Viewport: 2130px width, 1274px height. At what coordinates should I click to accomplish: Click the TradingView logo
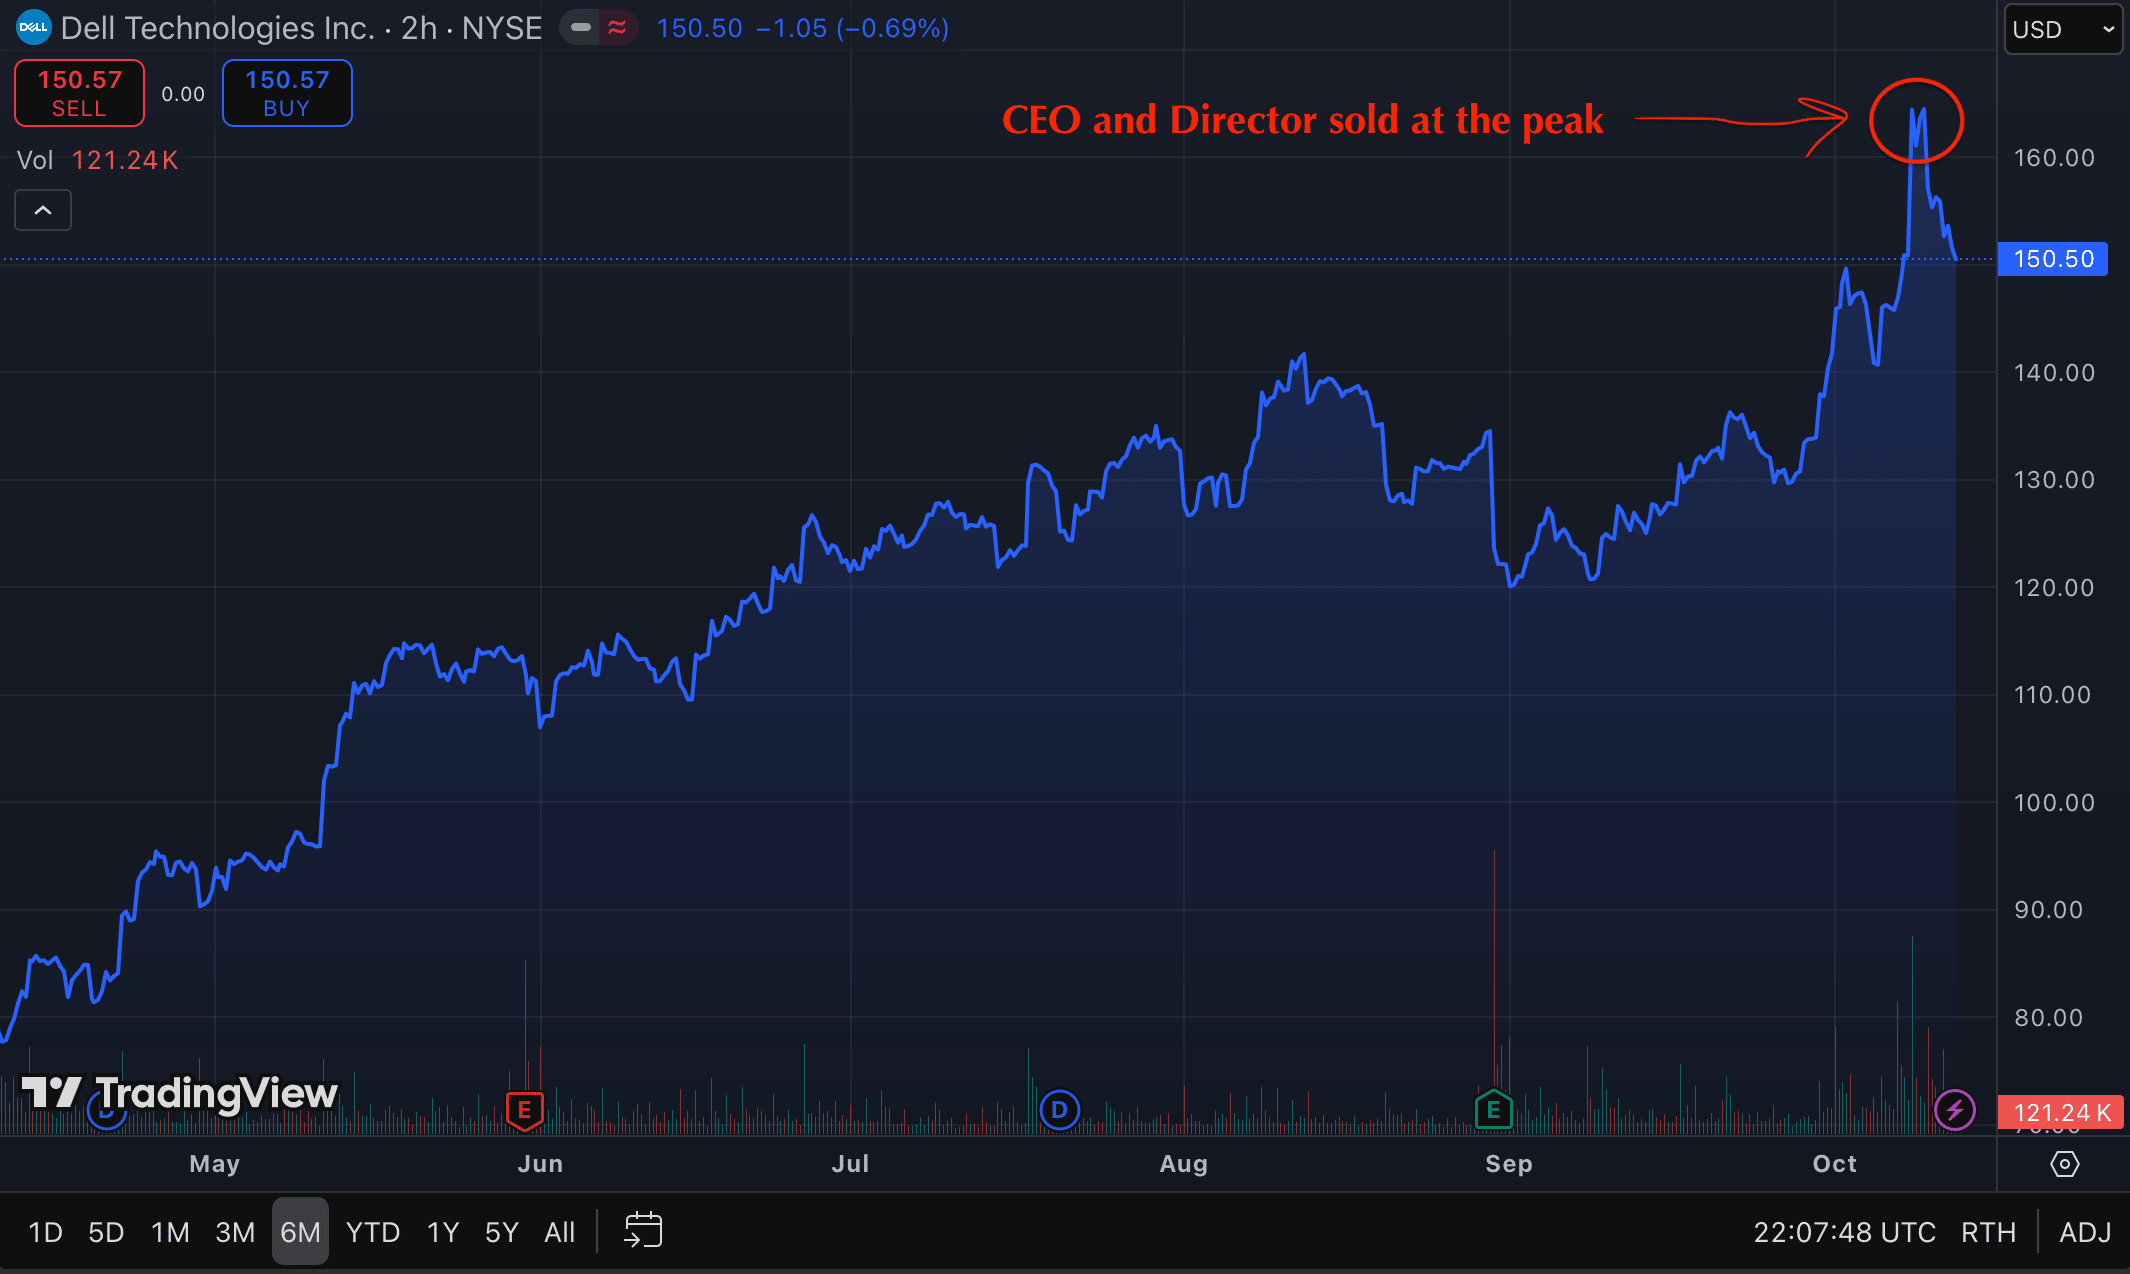pyautogui.click(x=180, y=1093)
